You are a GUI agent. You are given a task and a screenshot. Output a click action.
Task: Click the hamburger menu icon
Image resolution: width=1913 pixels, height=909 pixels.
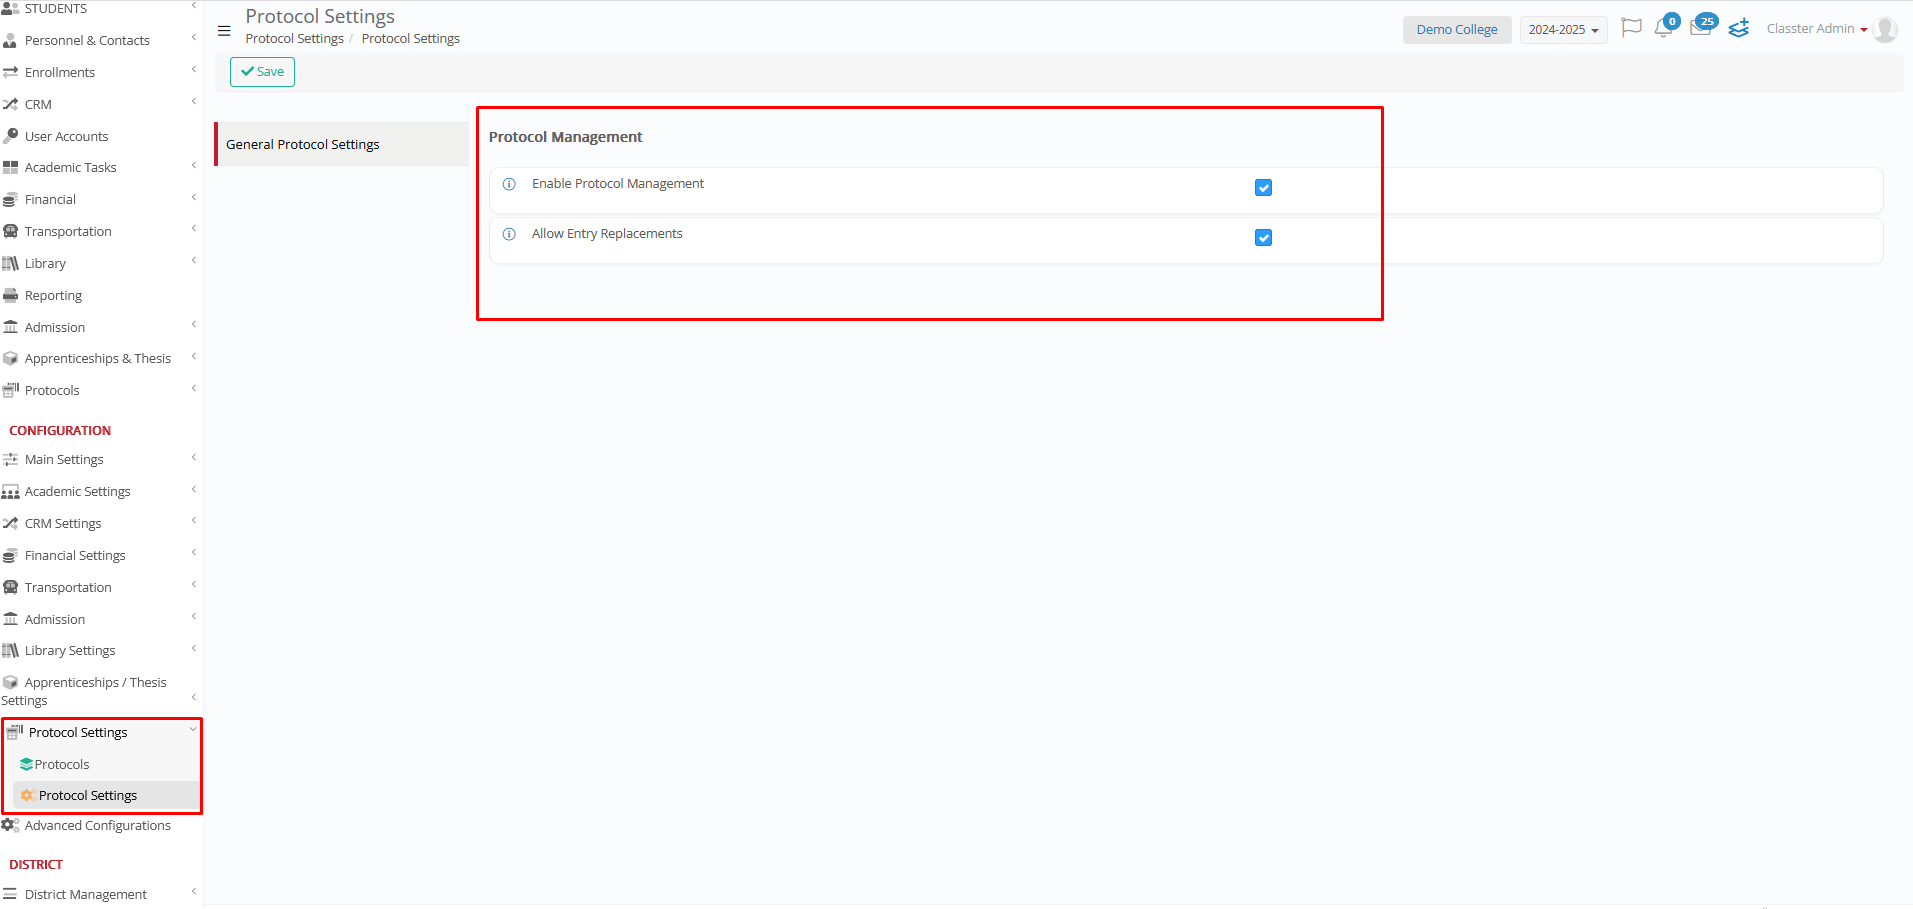(224, 31)
